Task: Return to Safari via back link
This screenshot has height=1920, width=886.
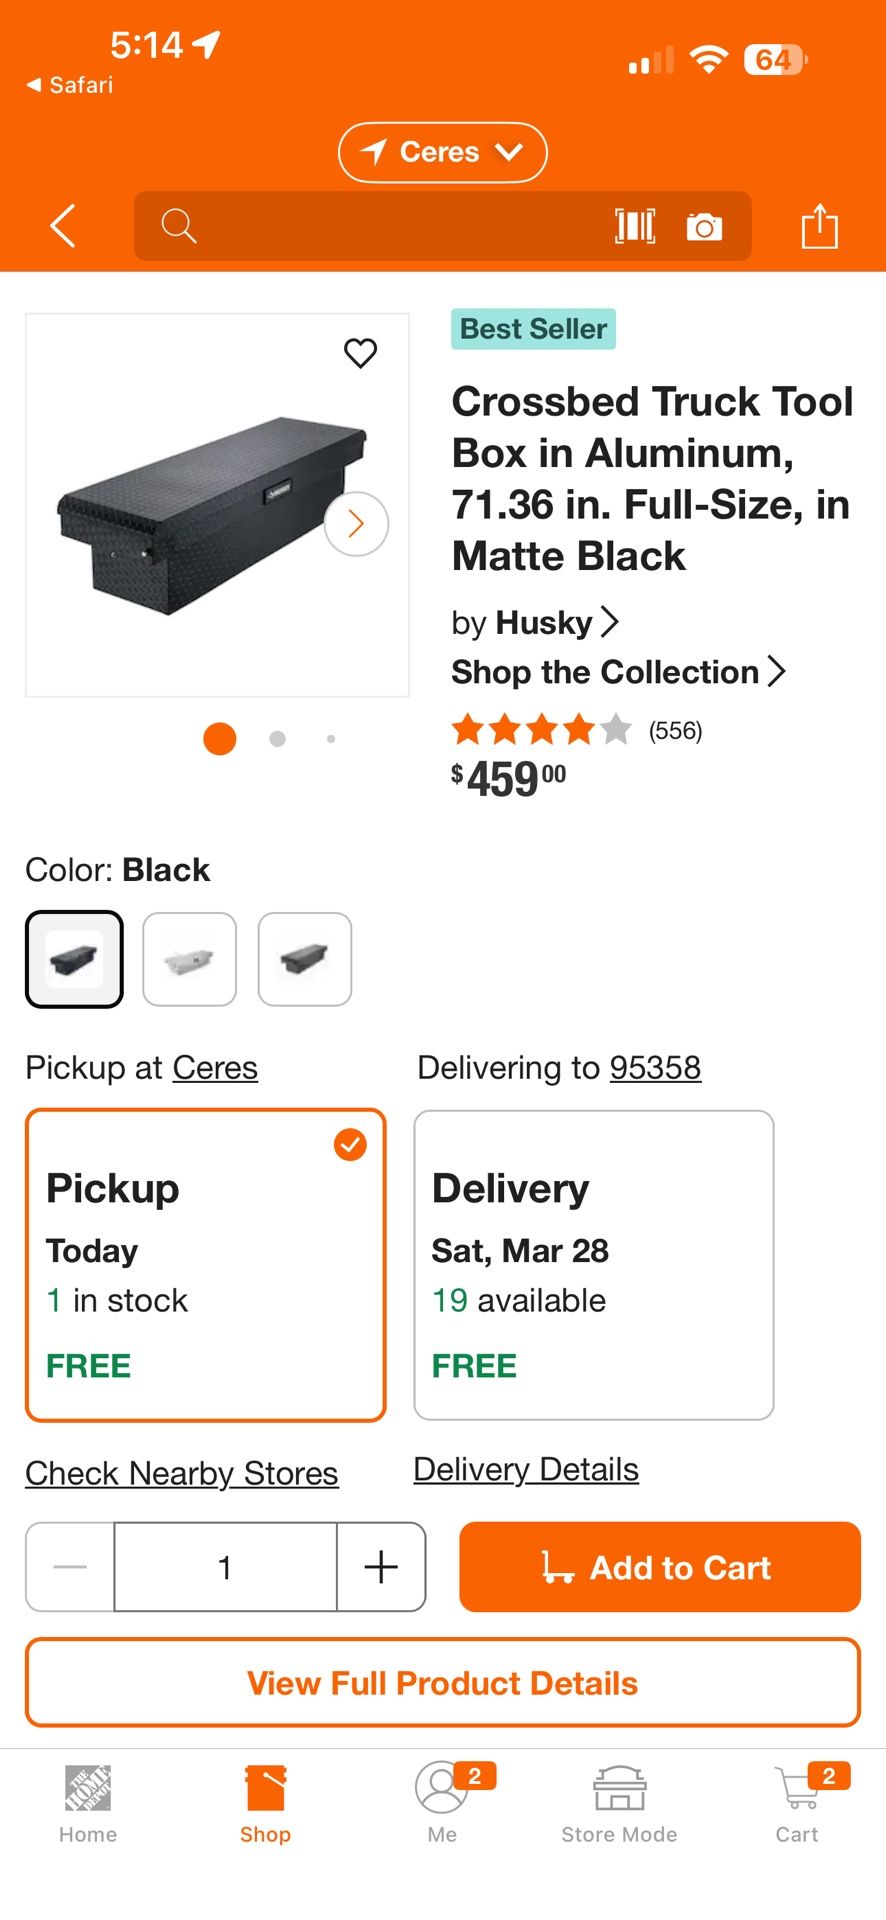Action: [70, 85]
